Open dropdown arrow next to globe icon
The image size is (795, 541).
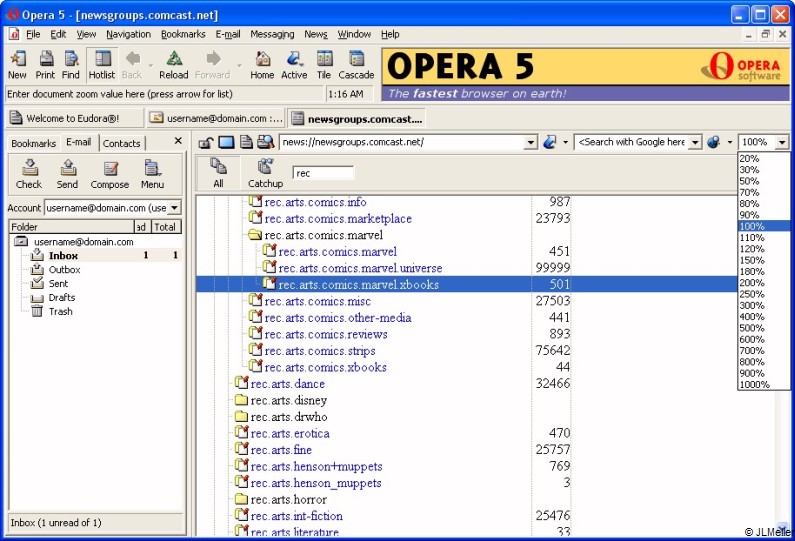pyautogui.click(x=730, y=142)
